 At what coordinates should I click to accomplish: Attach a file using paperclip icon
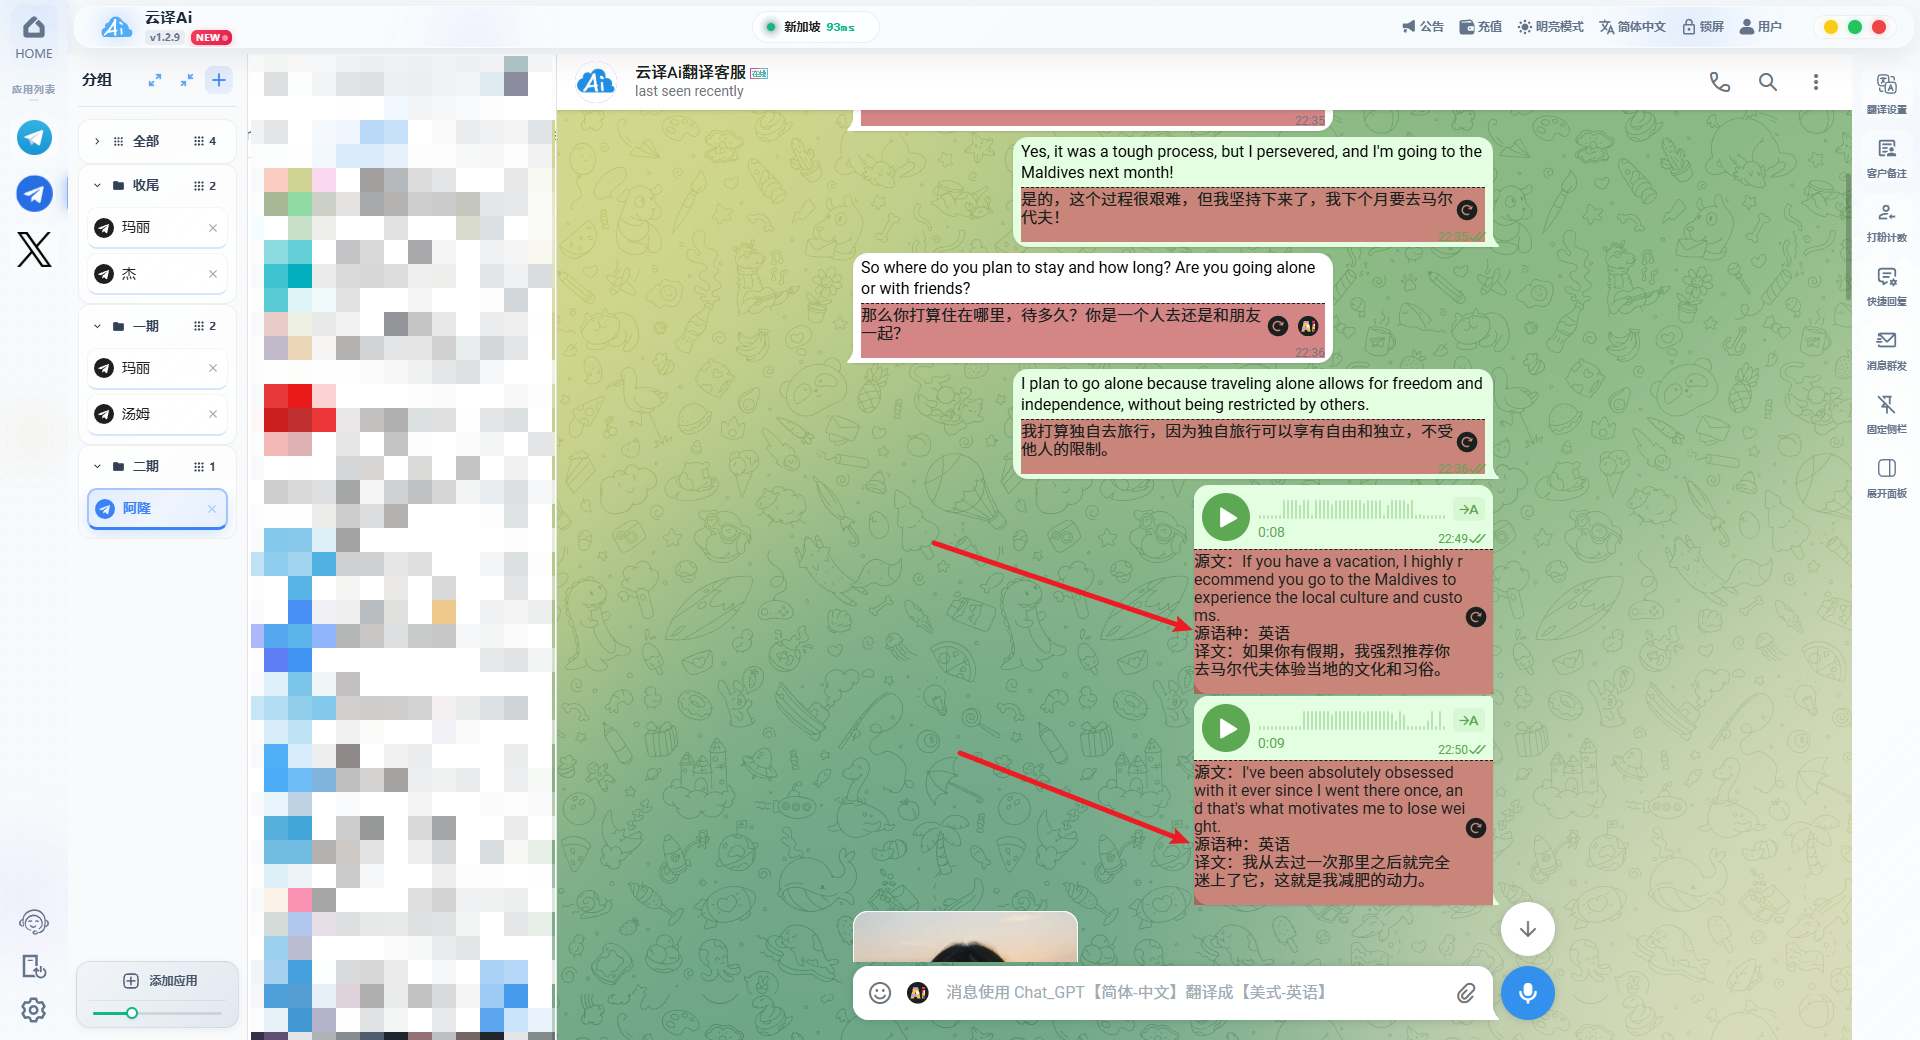click(1465, 992)
